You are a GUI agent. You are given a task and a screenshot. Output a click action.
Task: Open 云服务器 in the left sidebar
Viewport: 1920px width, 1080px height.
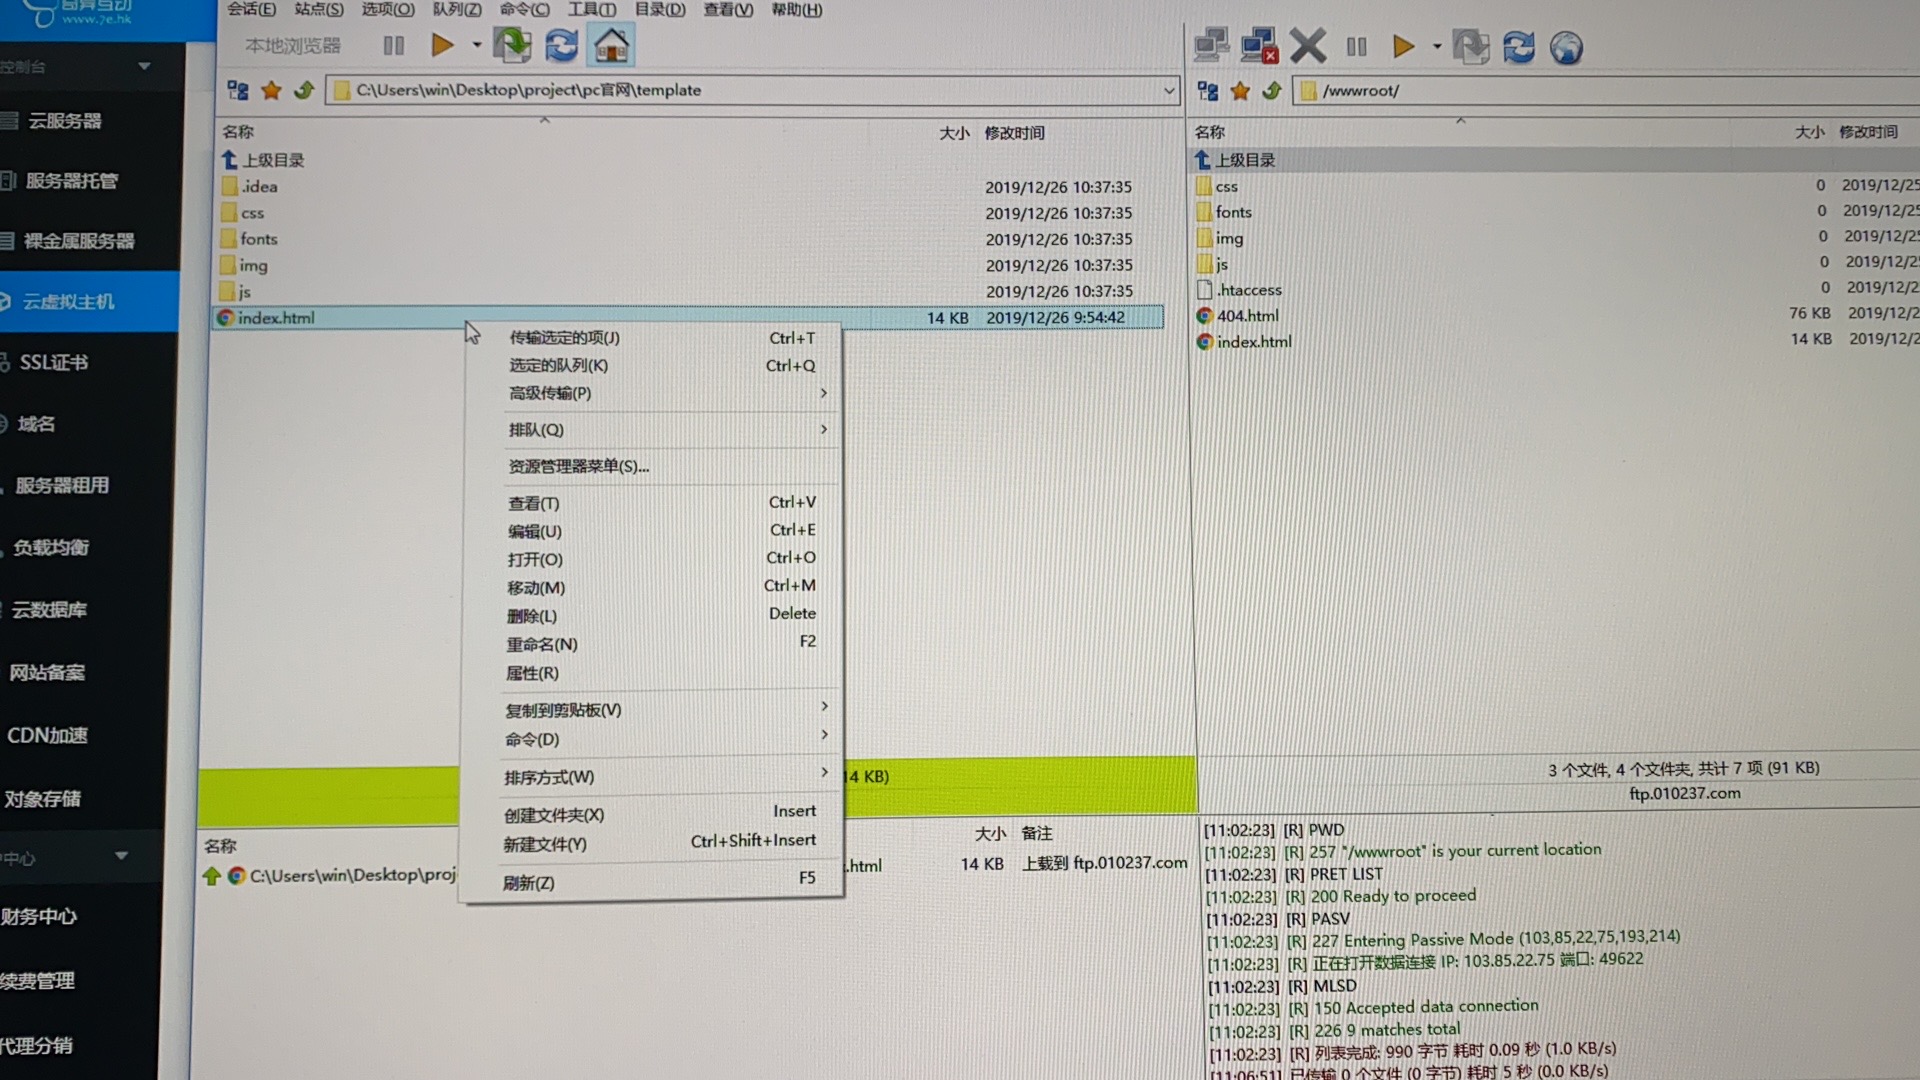(64, 121)
